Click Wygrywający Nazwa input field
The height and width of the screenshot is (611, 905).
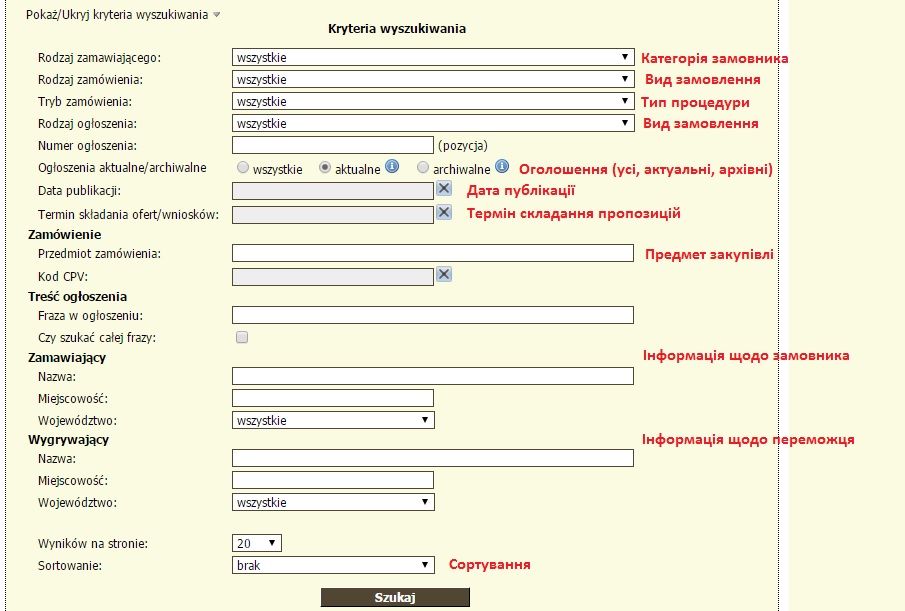432,458
